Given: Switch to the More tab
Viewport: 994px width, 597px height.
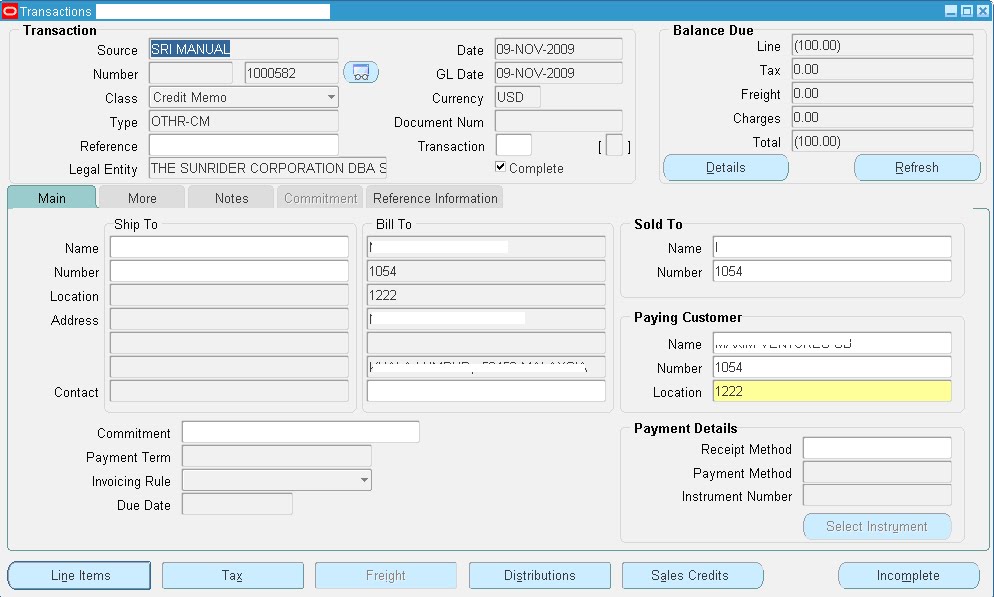Looking at the screenshot, I should [140, 197].
